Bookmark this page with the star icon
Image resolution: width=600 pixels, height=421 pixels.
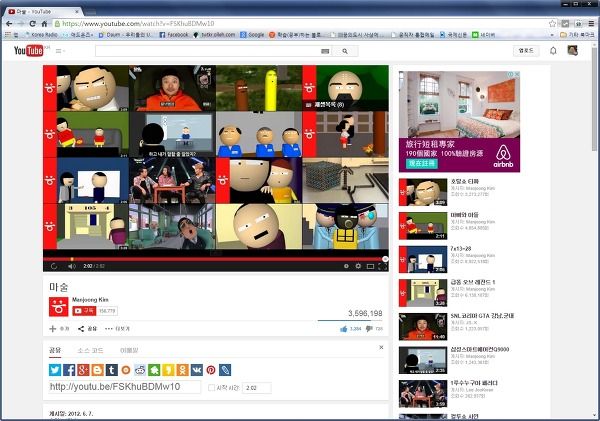(x=552, y=24)
